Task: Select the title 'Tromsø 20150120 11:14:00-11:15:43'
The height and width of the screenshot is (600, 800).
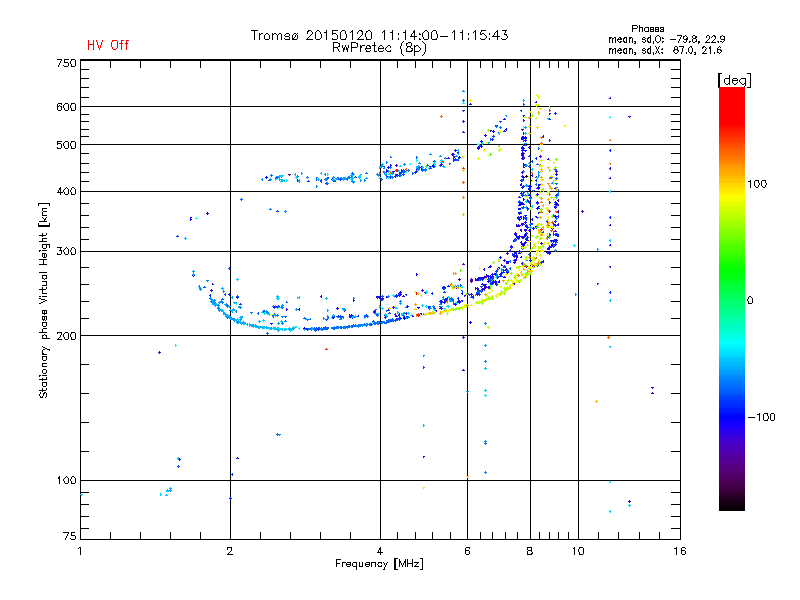Action: [379, 35]
